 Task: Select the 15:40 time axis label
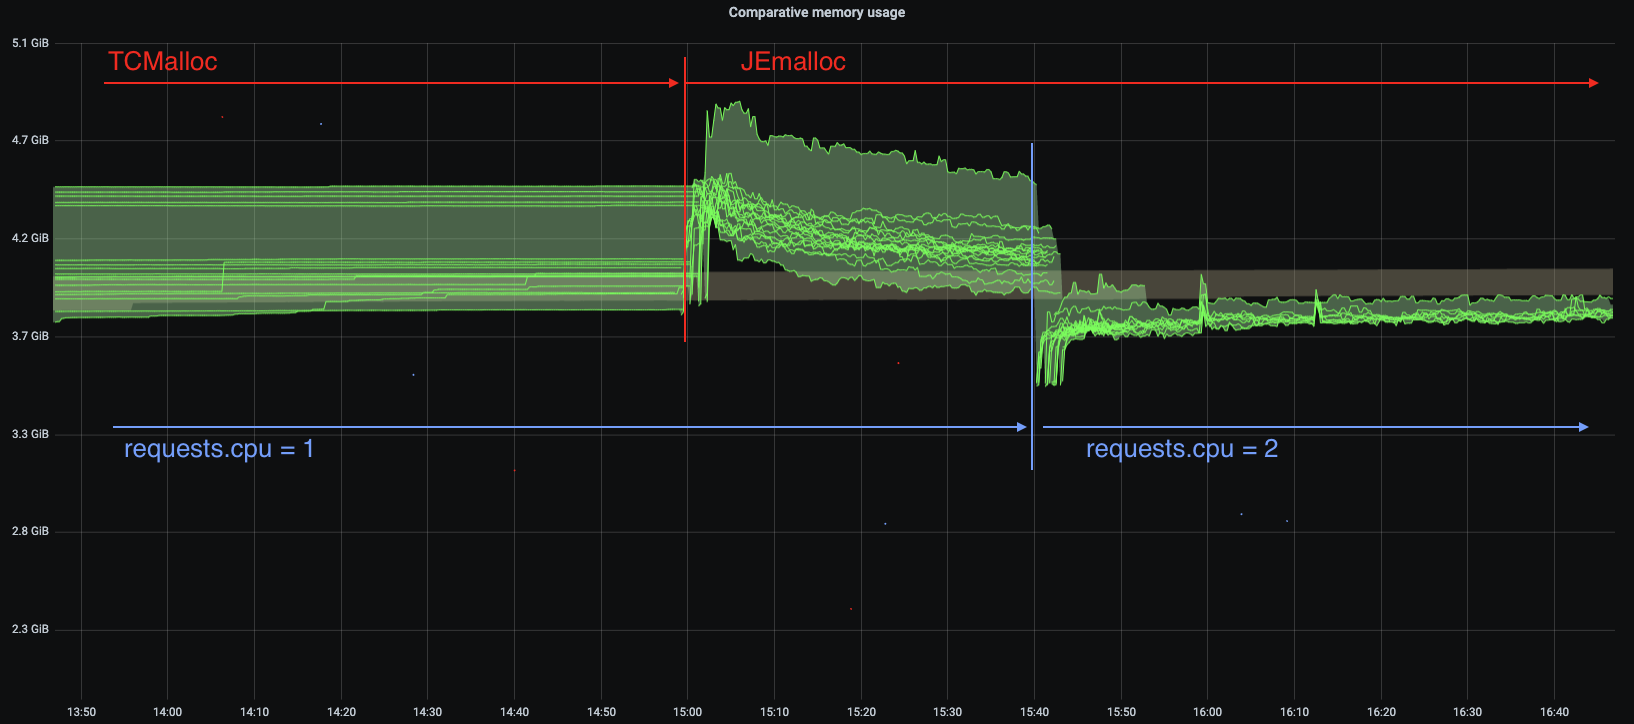tap(1035, 712)
